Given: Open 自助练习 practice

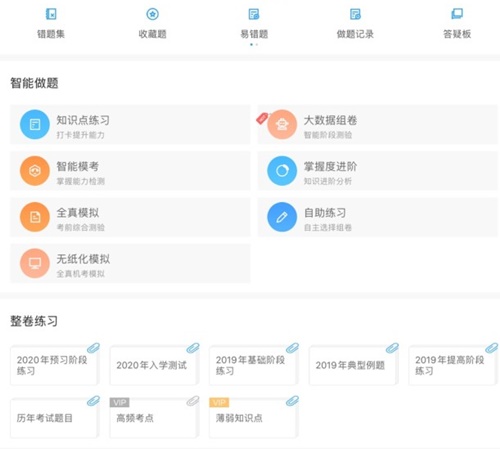Looking at the screenshot, I should 378,217.
